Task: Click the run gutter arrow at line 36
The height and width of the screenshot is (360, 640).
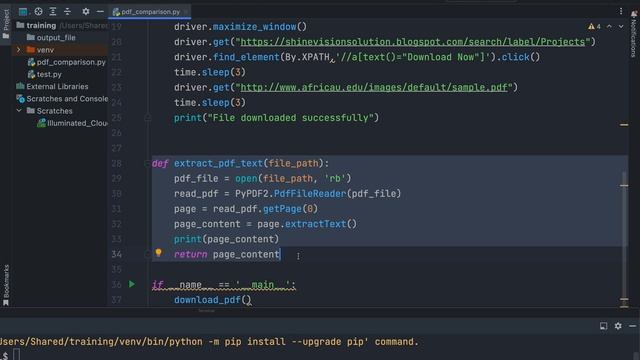Action: pyautogui.click(x=132, y=284)
